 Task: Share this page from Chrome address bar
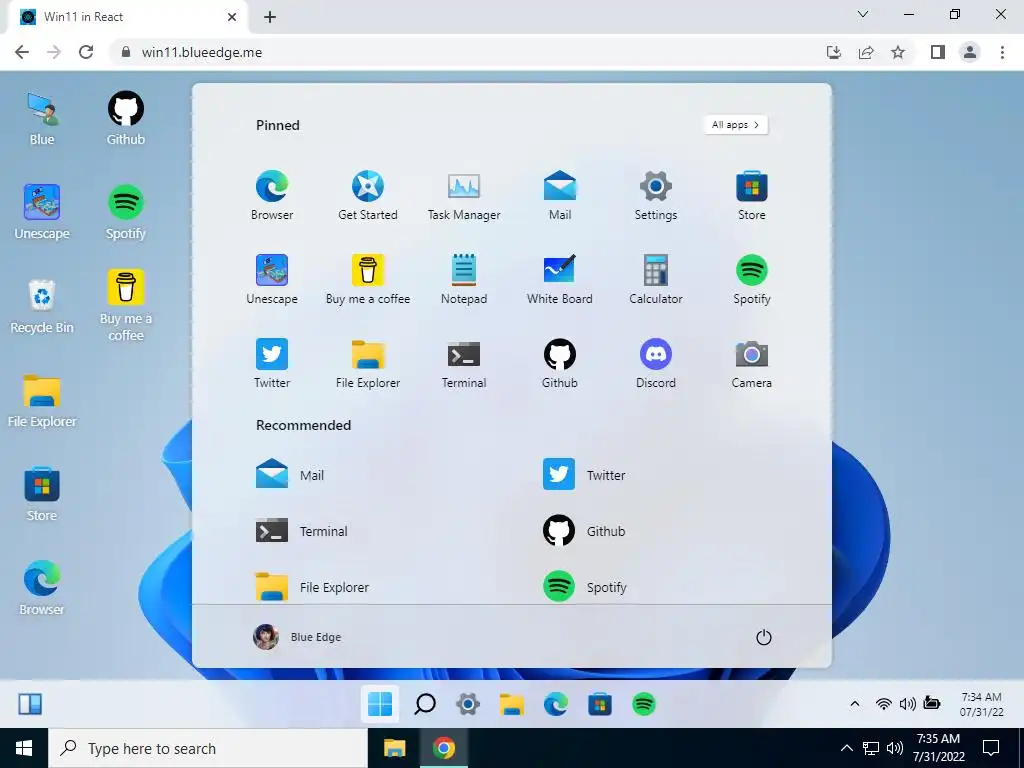pos(866,52)
